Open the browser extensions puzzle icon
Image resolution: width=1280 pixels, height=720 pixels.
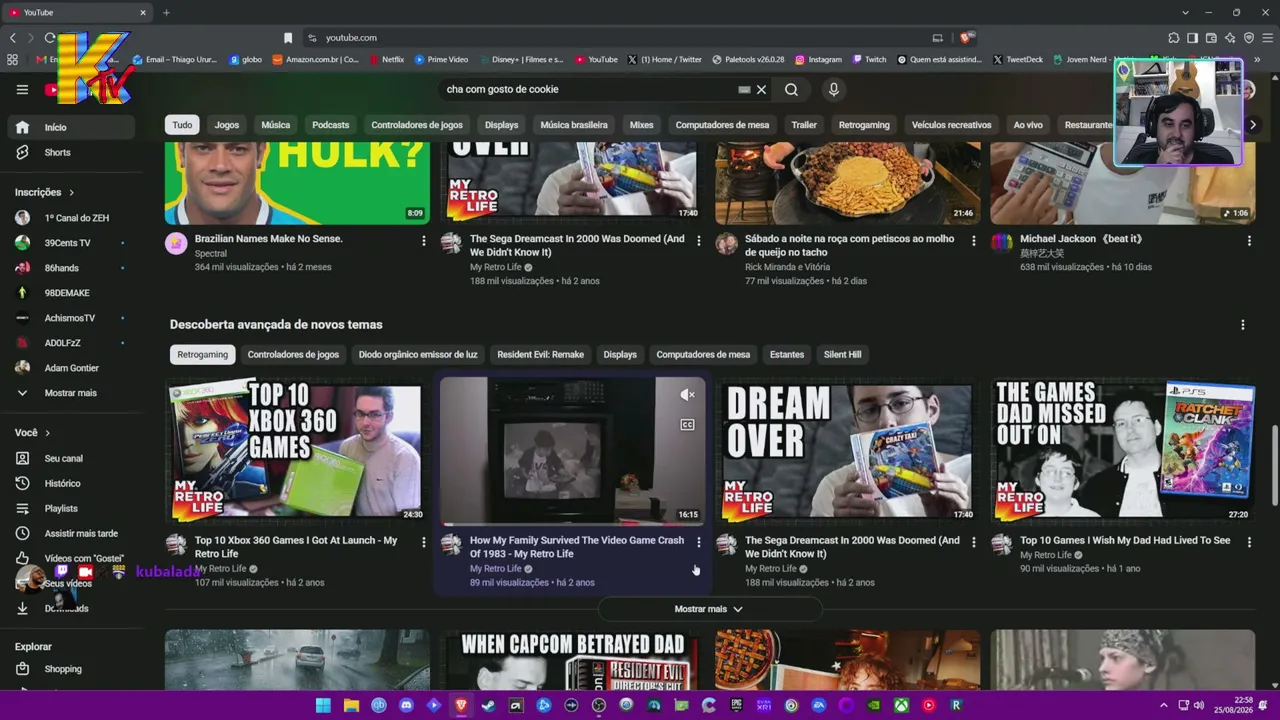point(1174,38)
